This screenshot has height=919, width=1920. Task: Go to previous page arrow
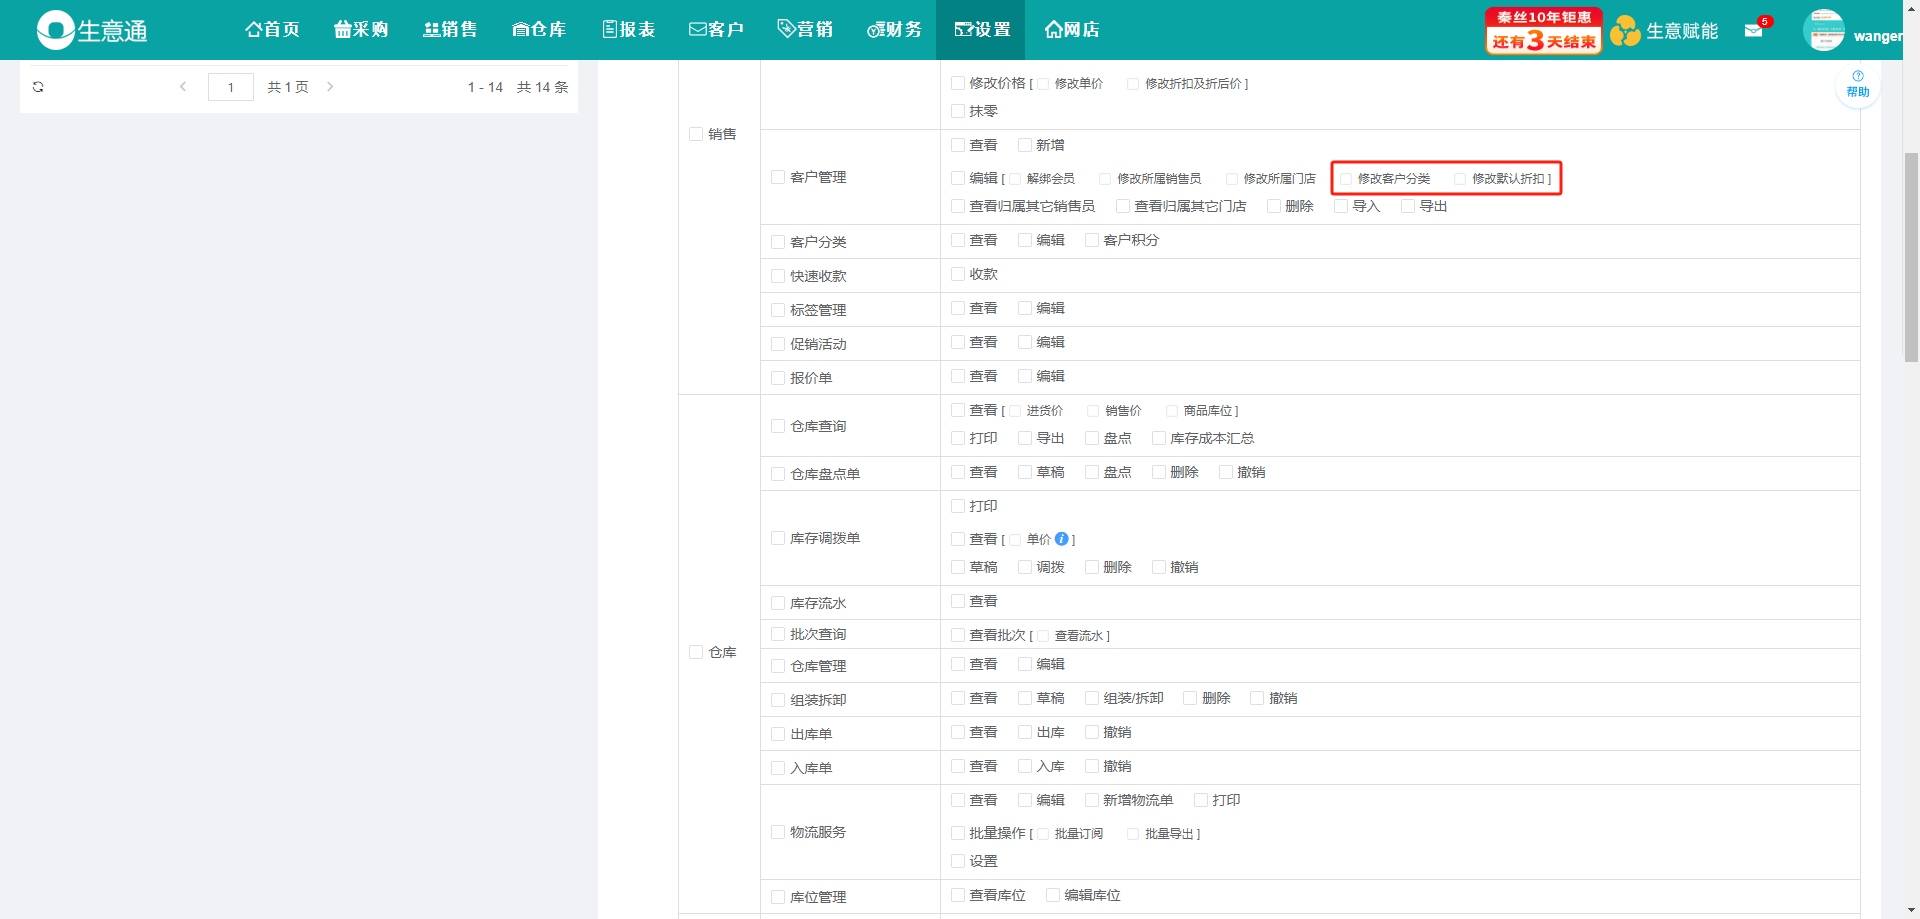tap(183, 87)
